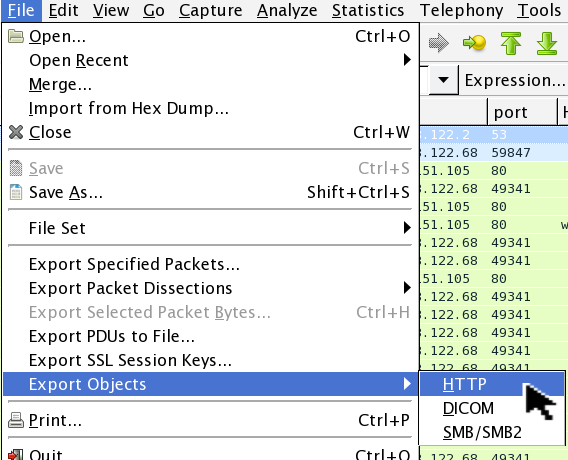Screen dimensions: 568x460
Task: Jump to last packet with down arrow icon
Action: point(547,43)
